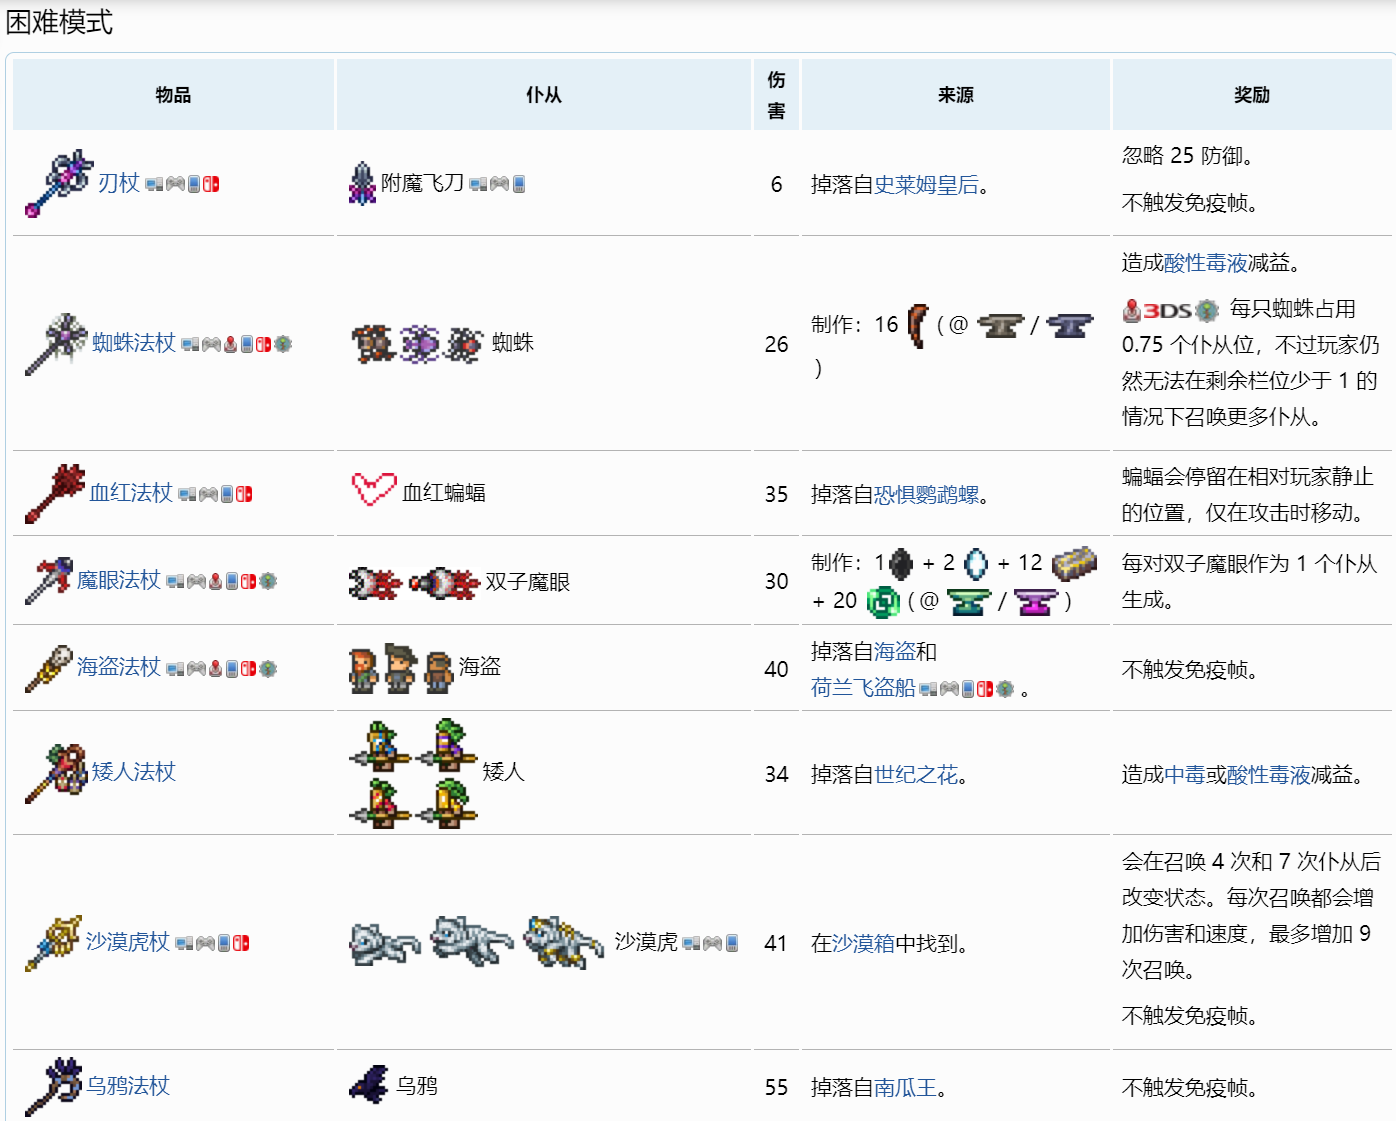Click the 血红蝙蝠 heart-shaped bat icon
The width and height of the screenshot is (1396, 1121).
374,490
